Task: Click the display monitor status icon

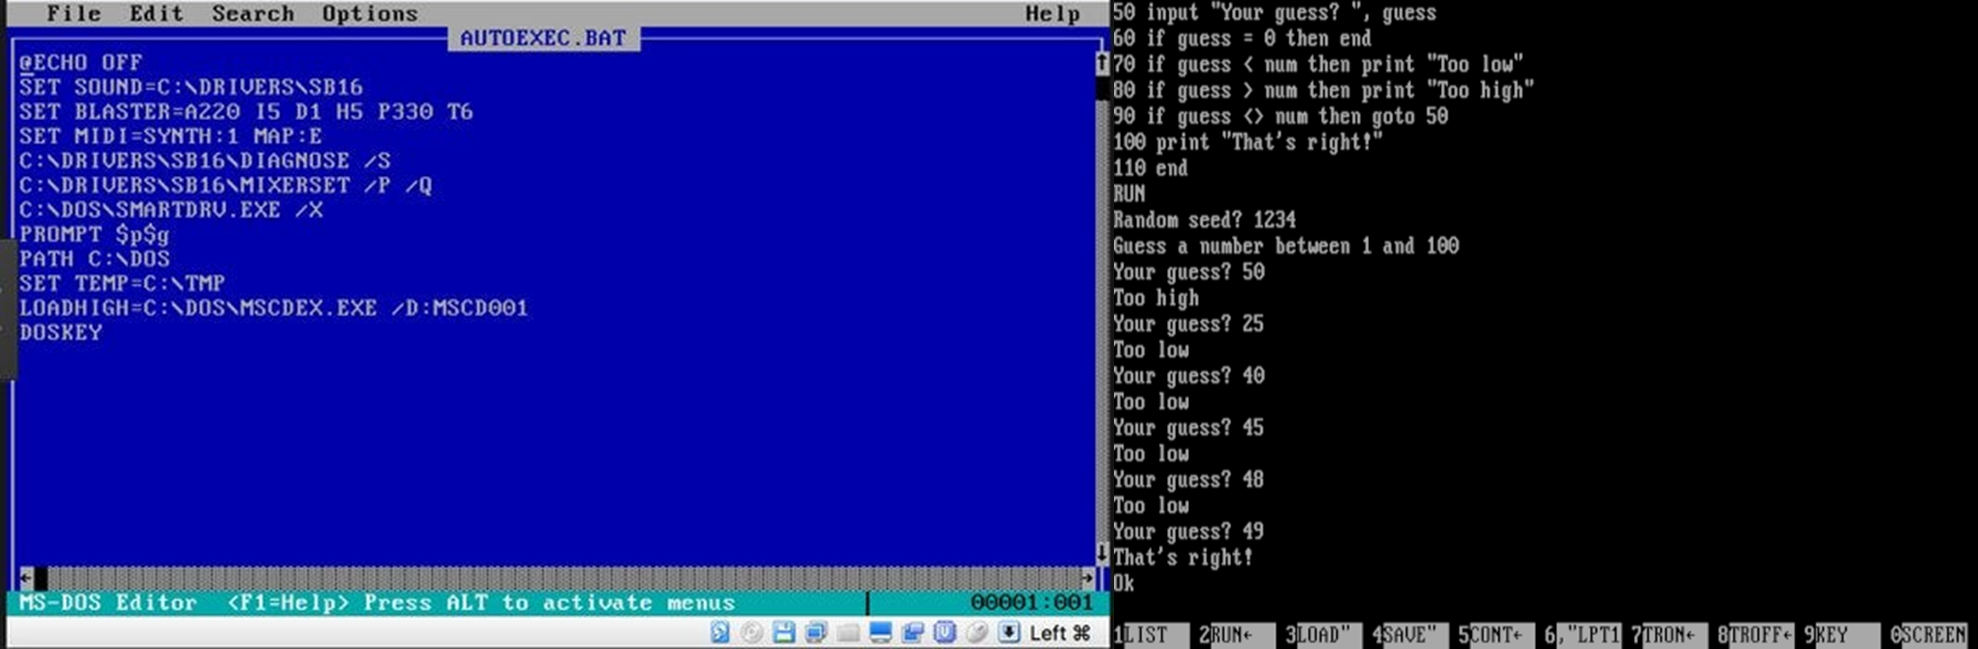Action: pos(880,633)
